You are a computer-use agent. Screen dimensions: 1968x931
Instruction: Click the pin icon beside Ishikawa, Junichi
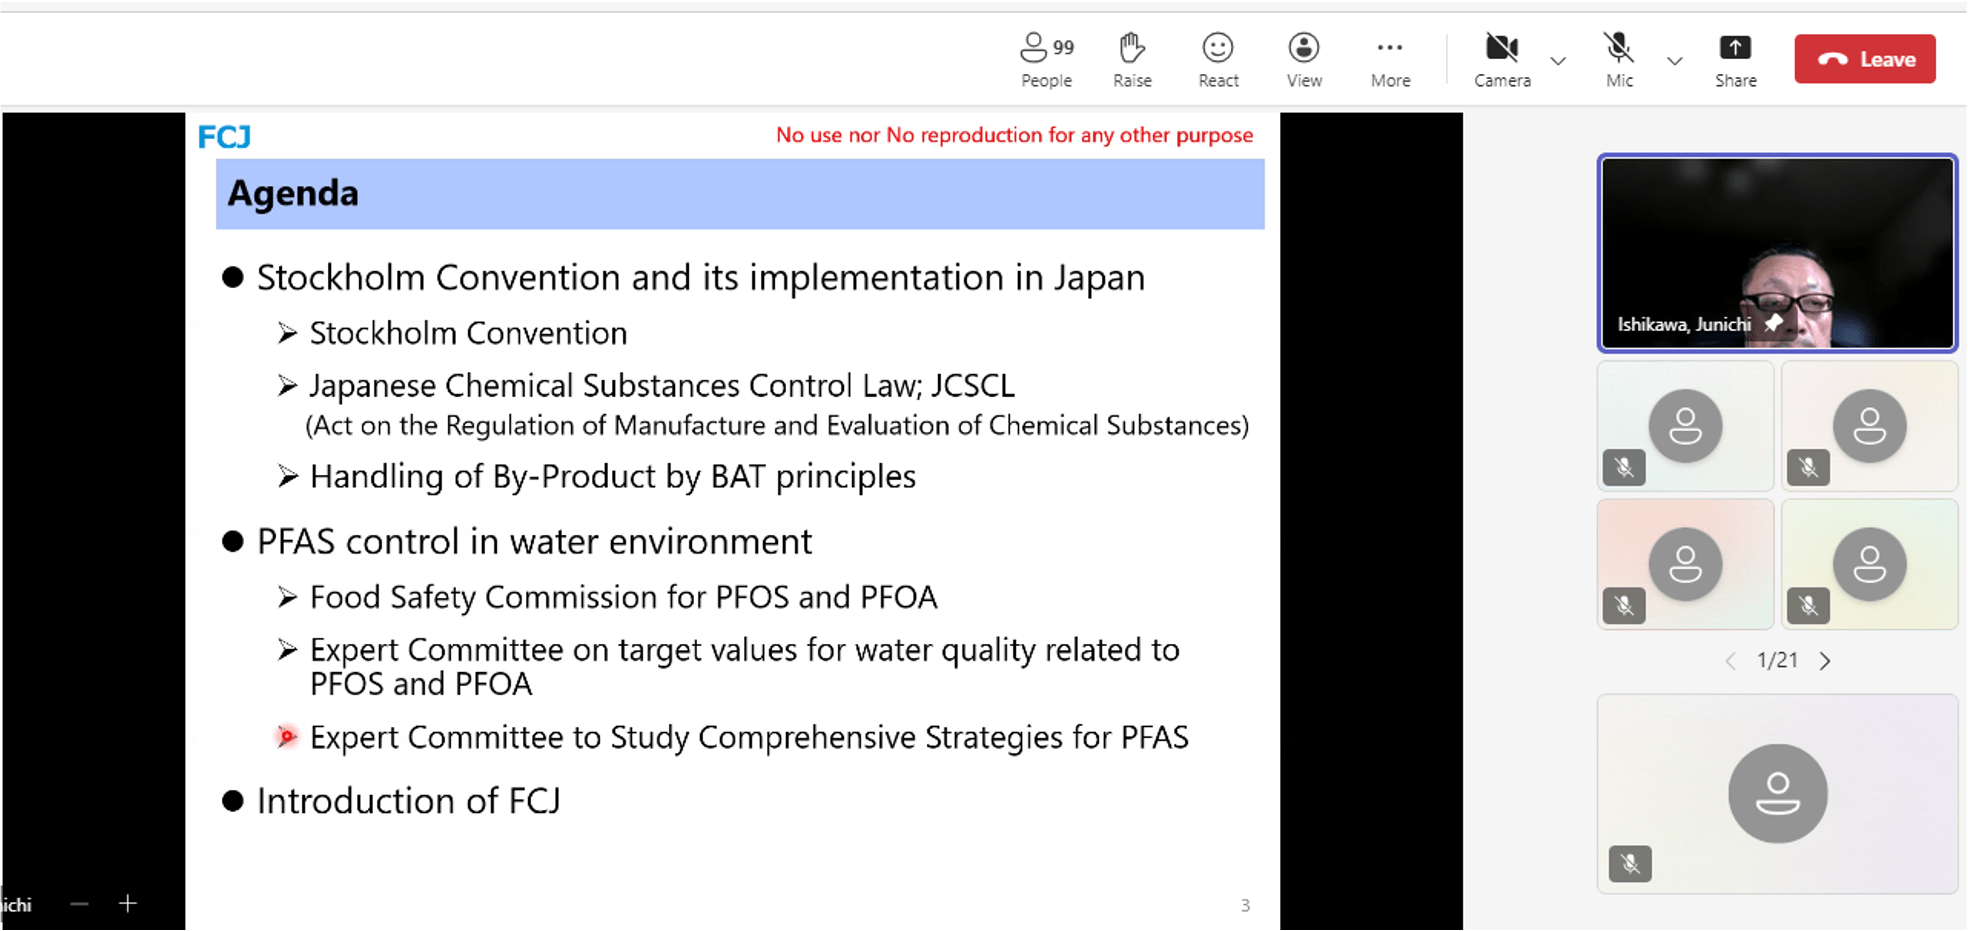pyautogui.click(x=1774, y=323)
